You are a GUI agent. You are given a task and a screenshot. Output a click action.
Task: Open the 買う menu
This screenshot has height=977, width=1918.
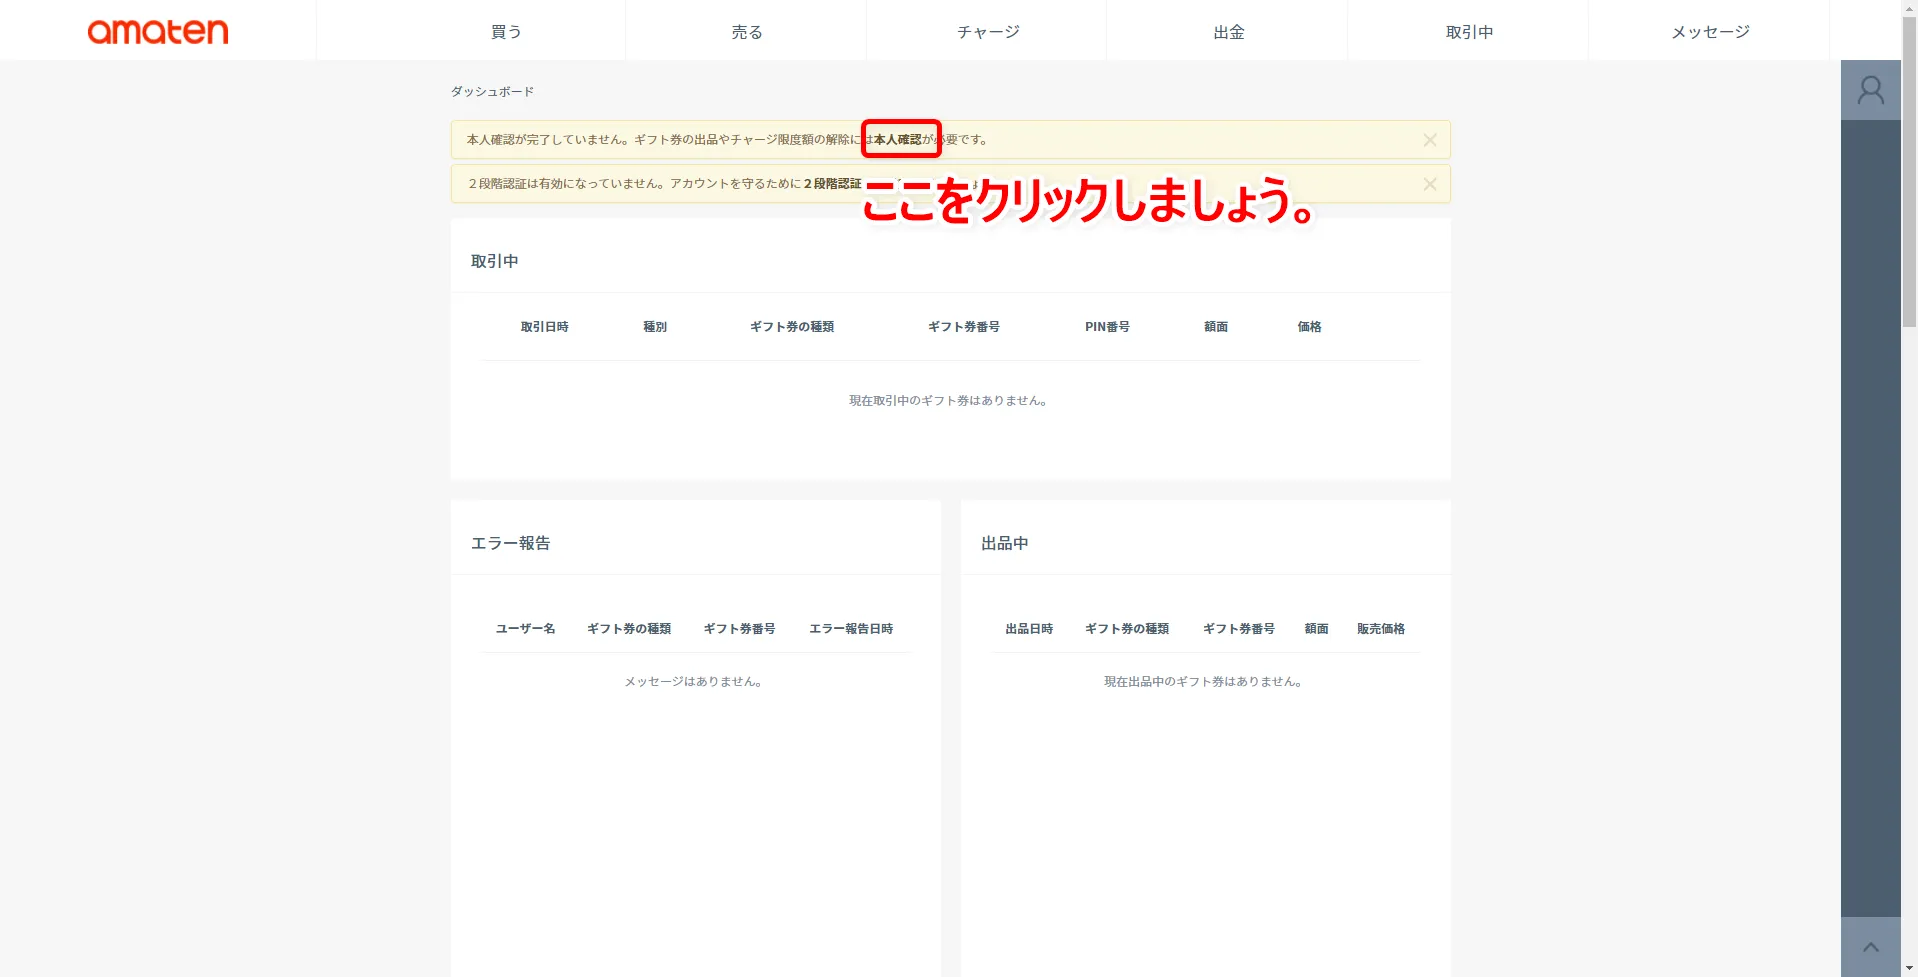pos(506,32)
